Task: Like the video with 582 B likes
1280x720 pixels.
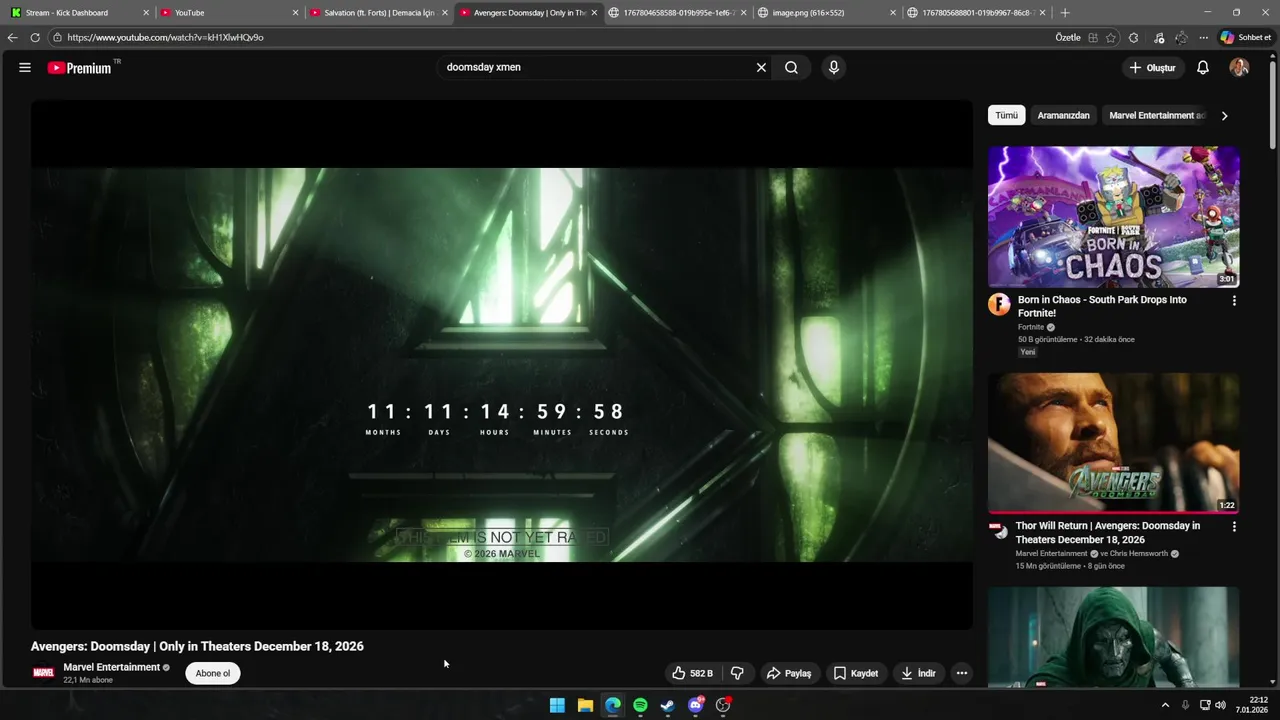Action: tap(692, 673)
